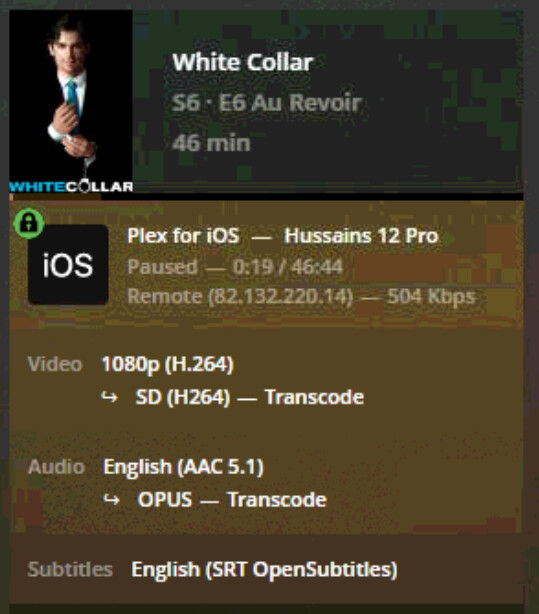539x614 pixels.
Task: Click the iOS platform icon
Action: click(68, 265)
